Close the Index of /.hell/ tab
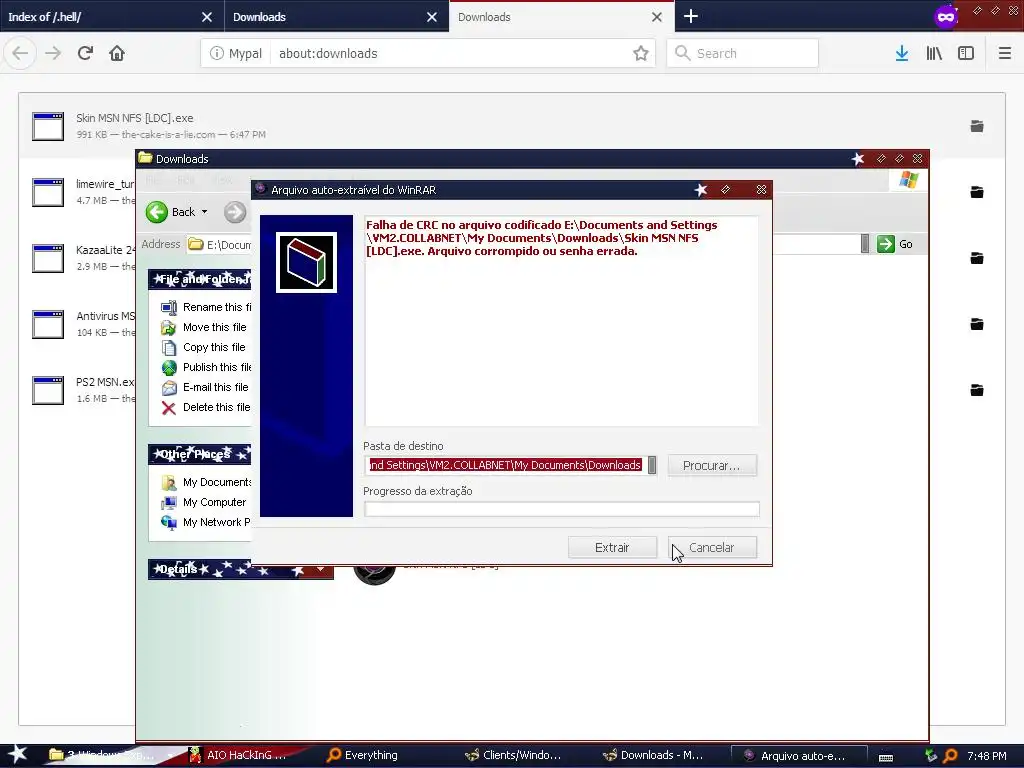 [x=207, y=17]
